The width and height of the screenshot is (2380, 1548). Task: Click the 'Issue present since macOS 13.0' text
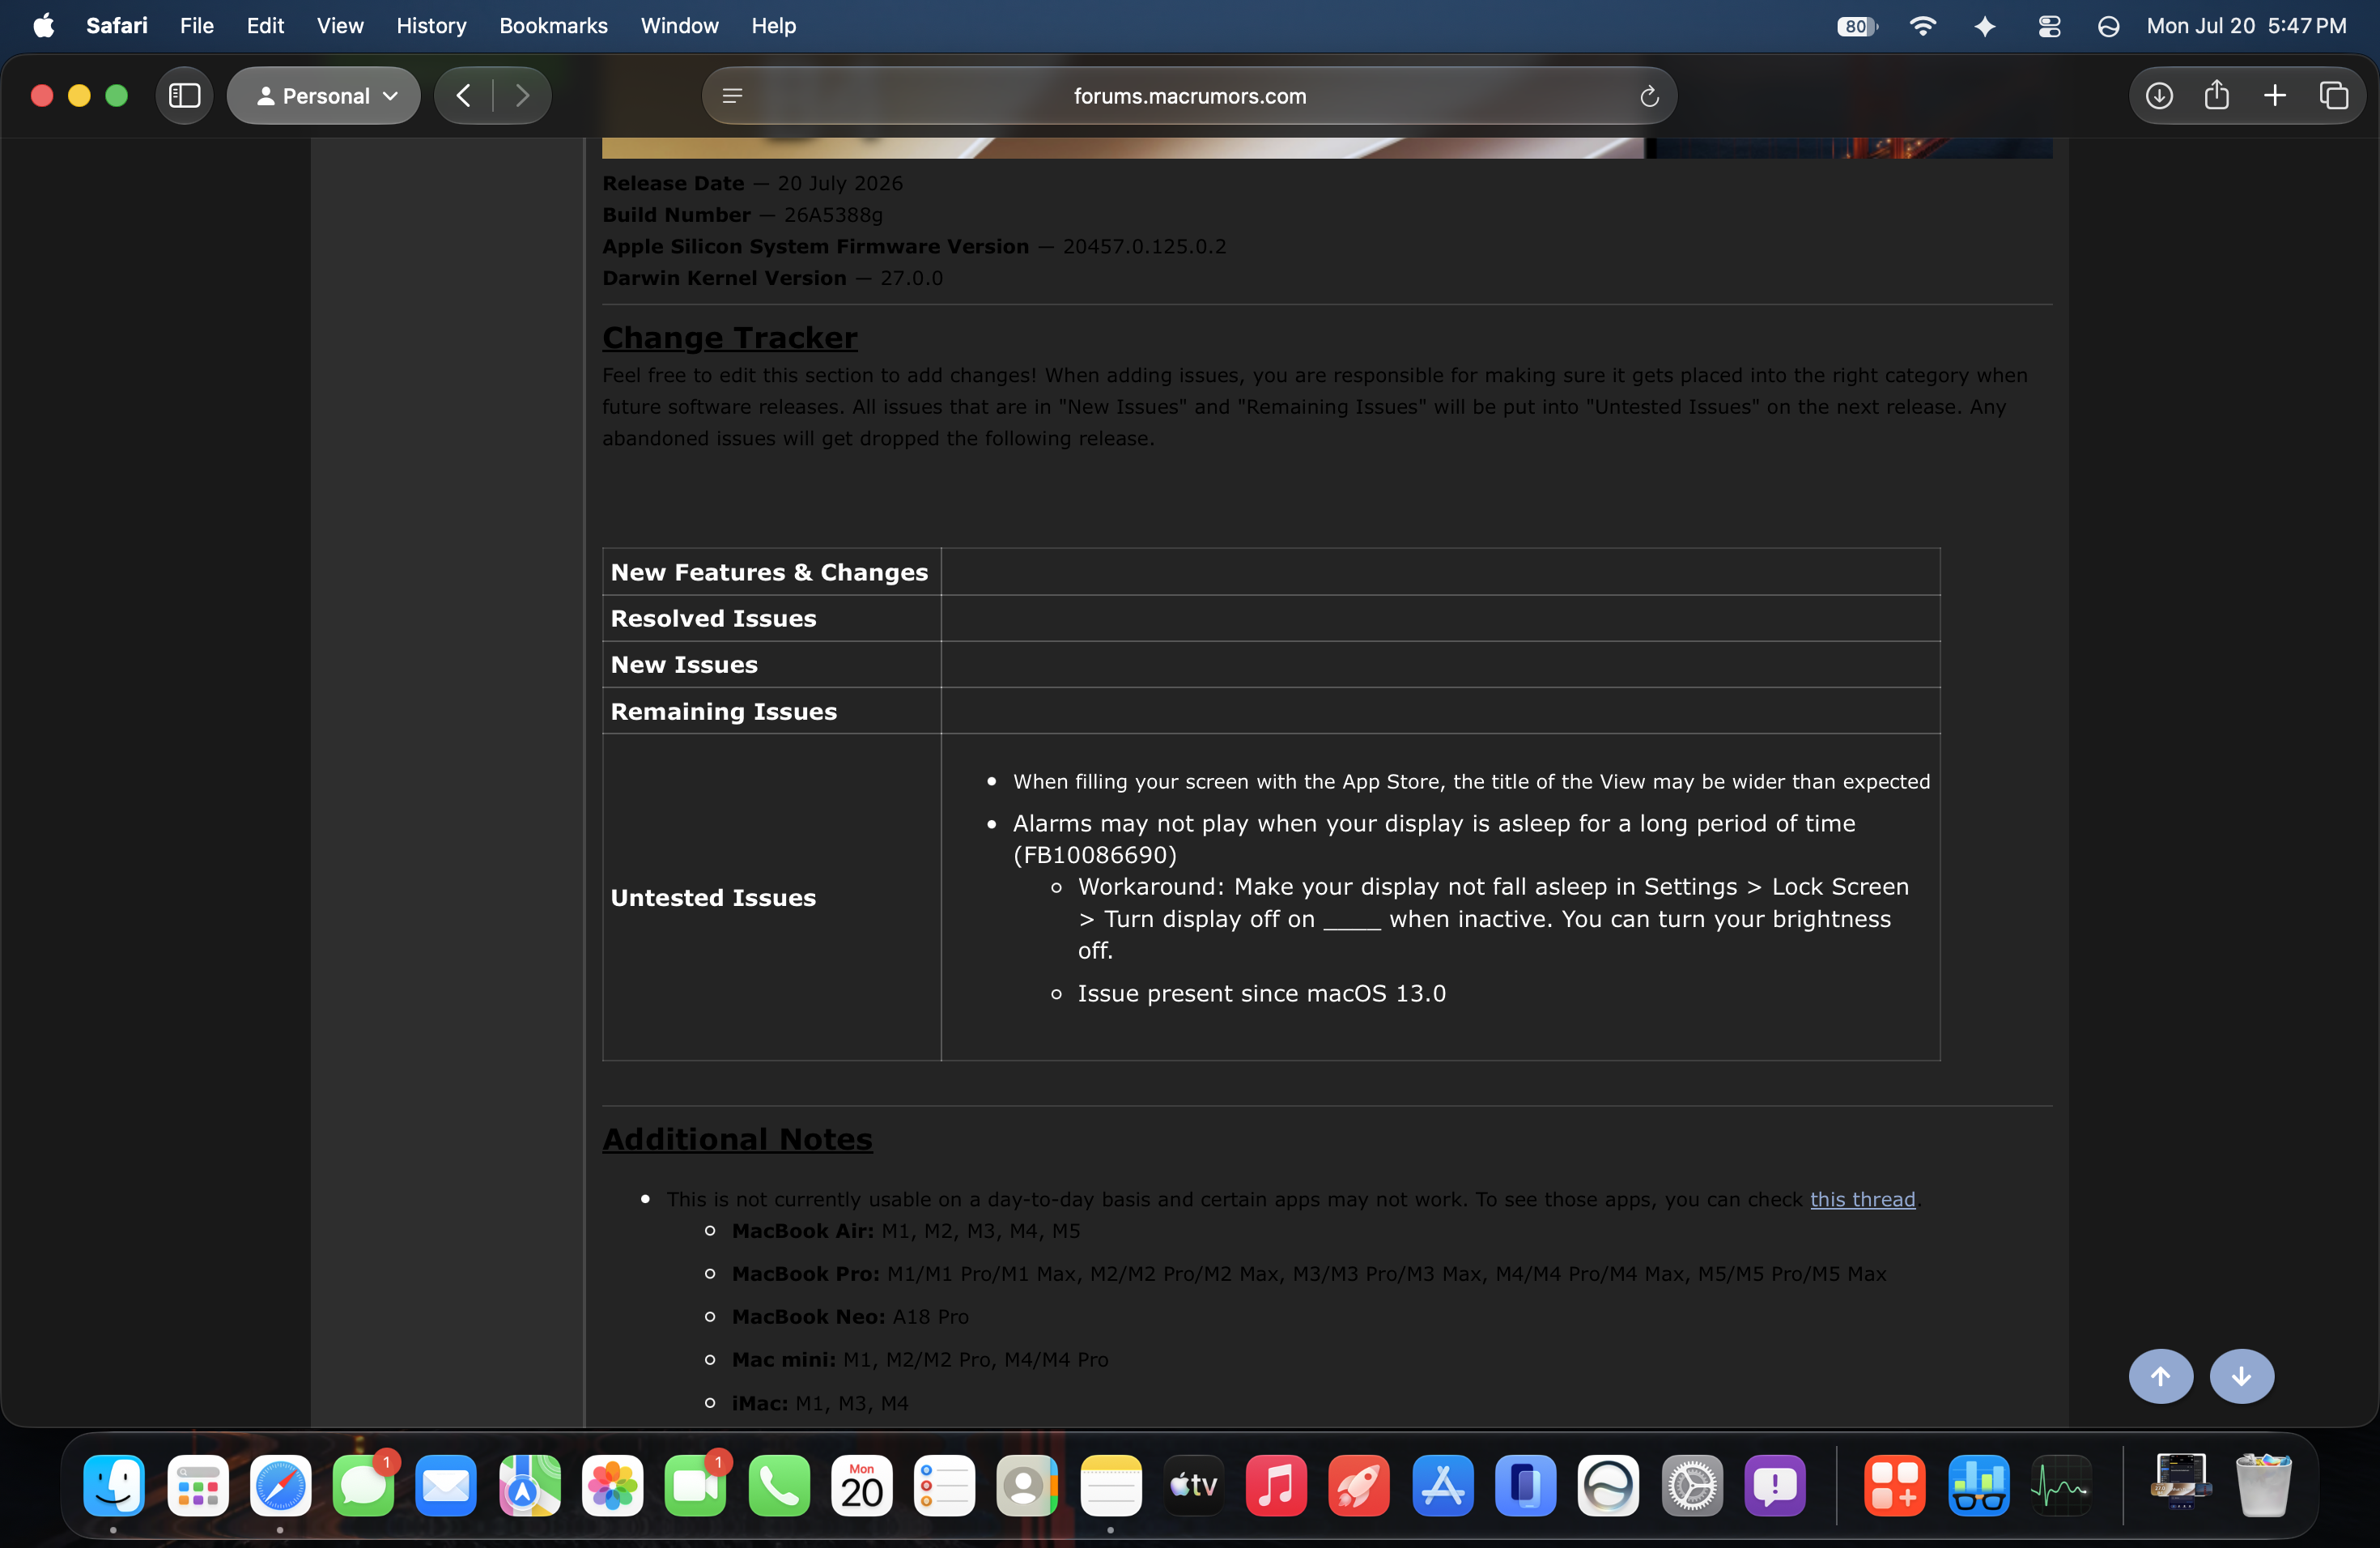(1261, 993)
